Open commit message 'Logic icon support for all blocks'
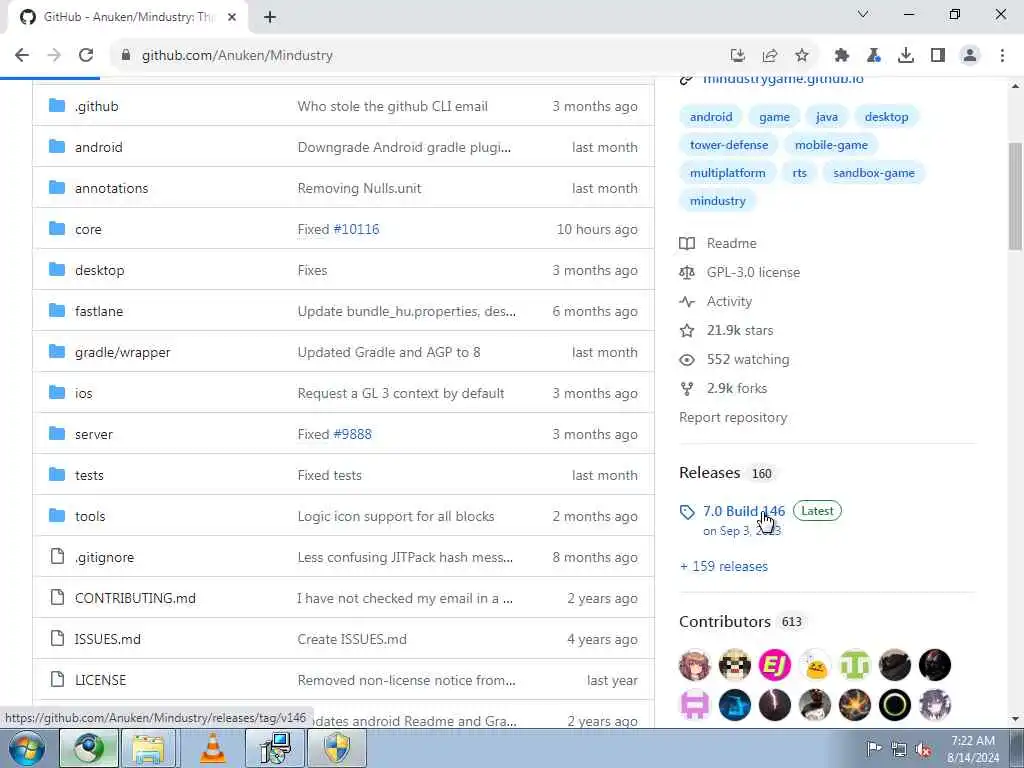1024x768 pixels. pos(396,516)
